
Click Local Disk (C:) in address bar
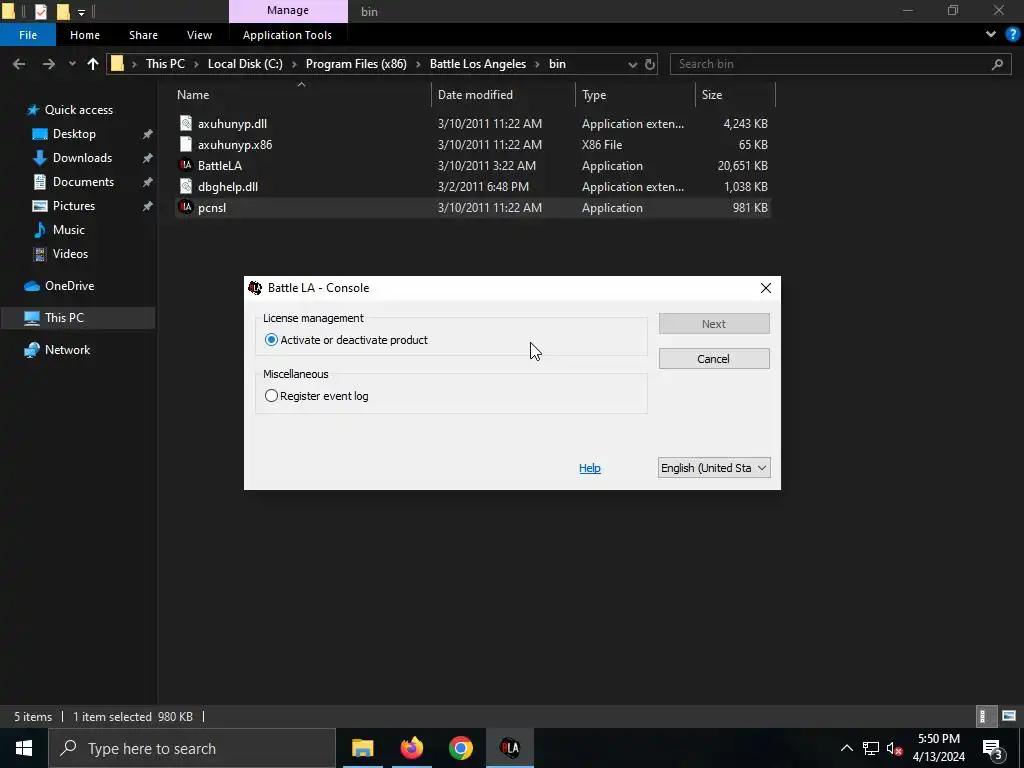coord(245,64)
